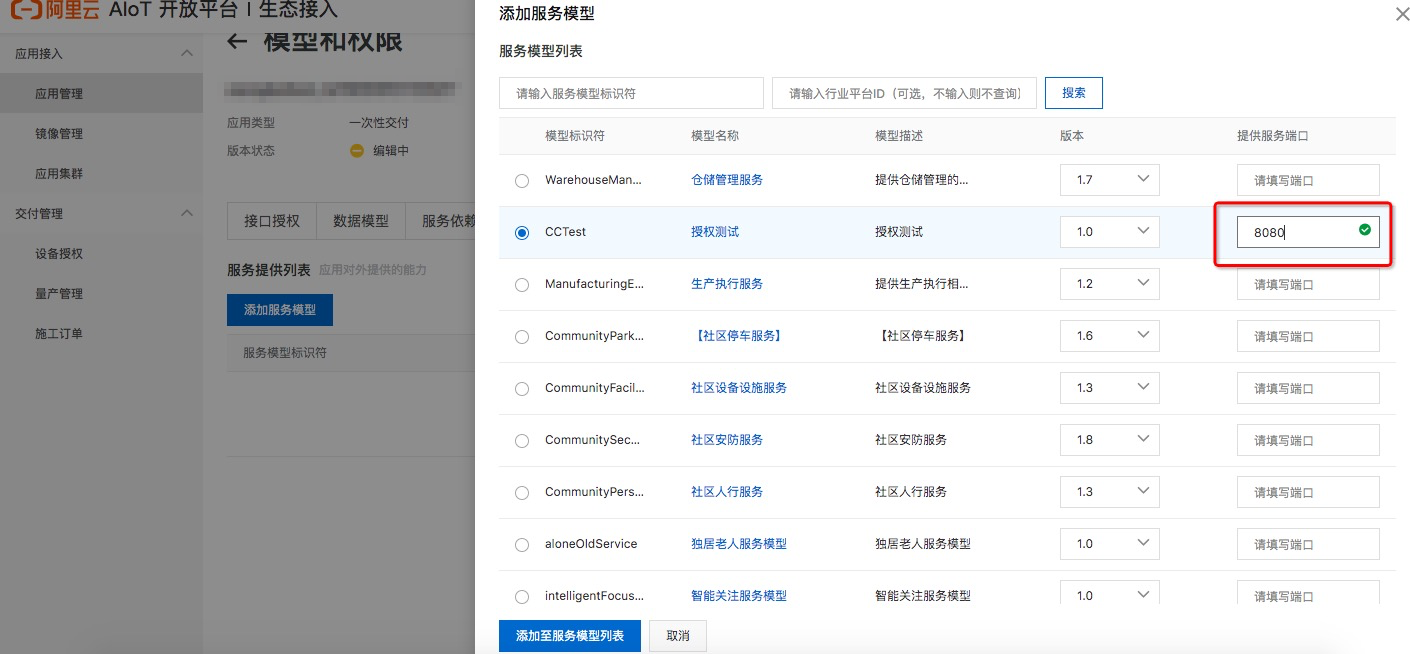Choose the aloneOldService radio button
Image resolution: width=1410 pixels, height=654 pixels.
[522, 545]
